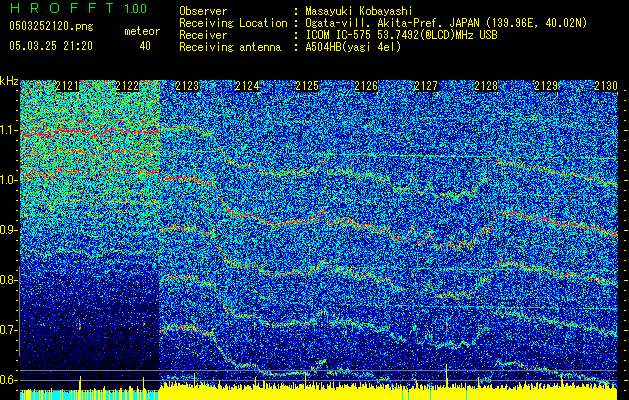Click the antenna value A504HB(yagi 4el)
The width and height of the screenshot is (629, 400).
coord(353,47)
